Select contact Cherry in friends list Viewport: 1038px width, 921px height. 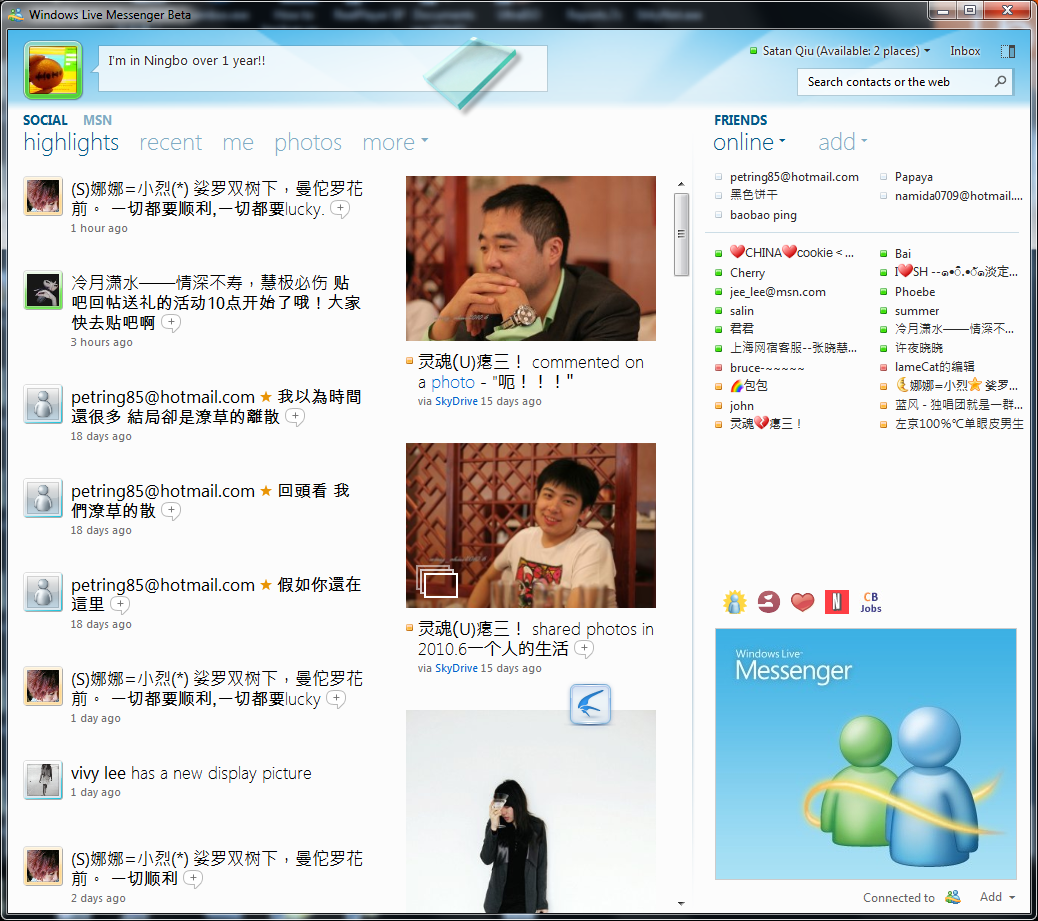[x=747, y=273]
